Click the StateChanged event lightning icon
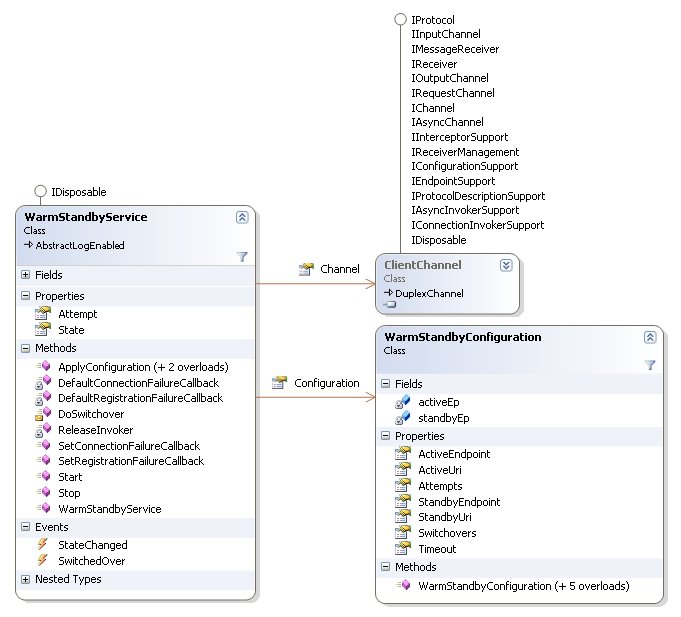The width and height of the screenshot is (681, 617). tap(41, 545)
